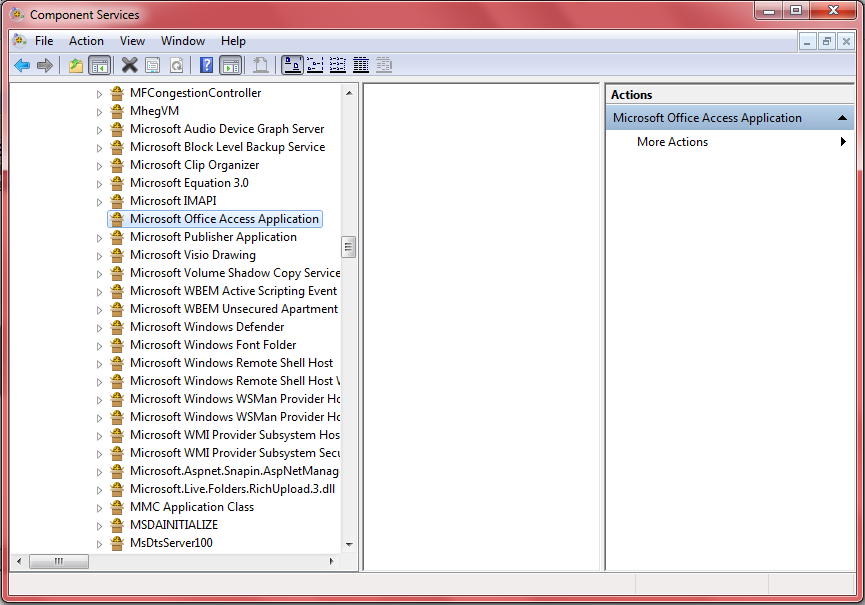The height and width of the screenshot is (605, 865).
Task: Toggle Show/Hide Action Pane toolbar button
Action: pyautogui.click(x=231, y=66)
